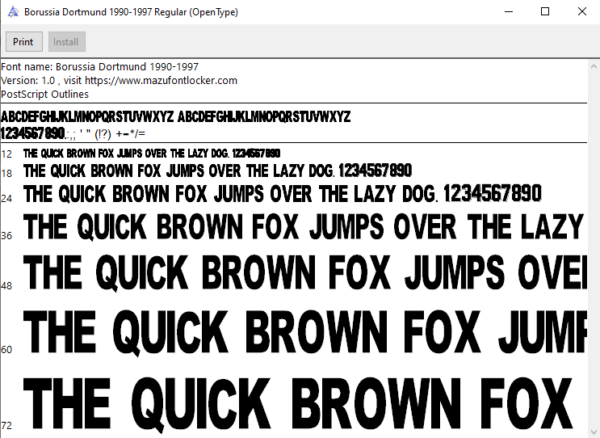Click the font viewer app icon in title bar

(13, 12)
